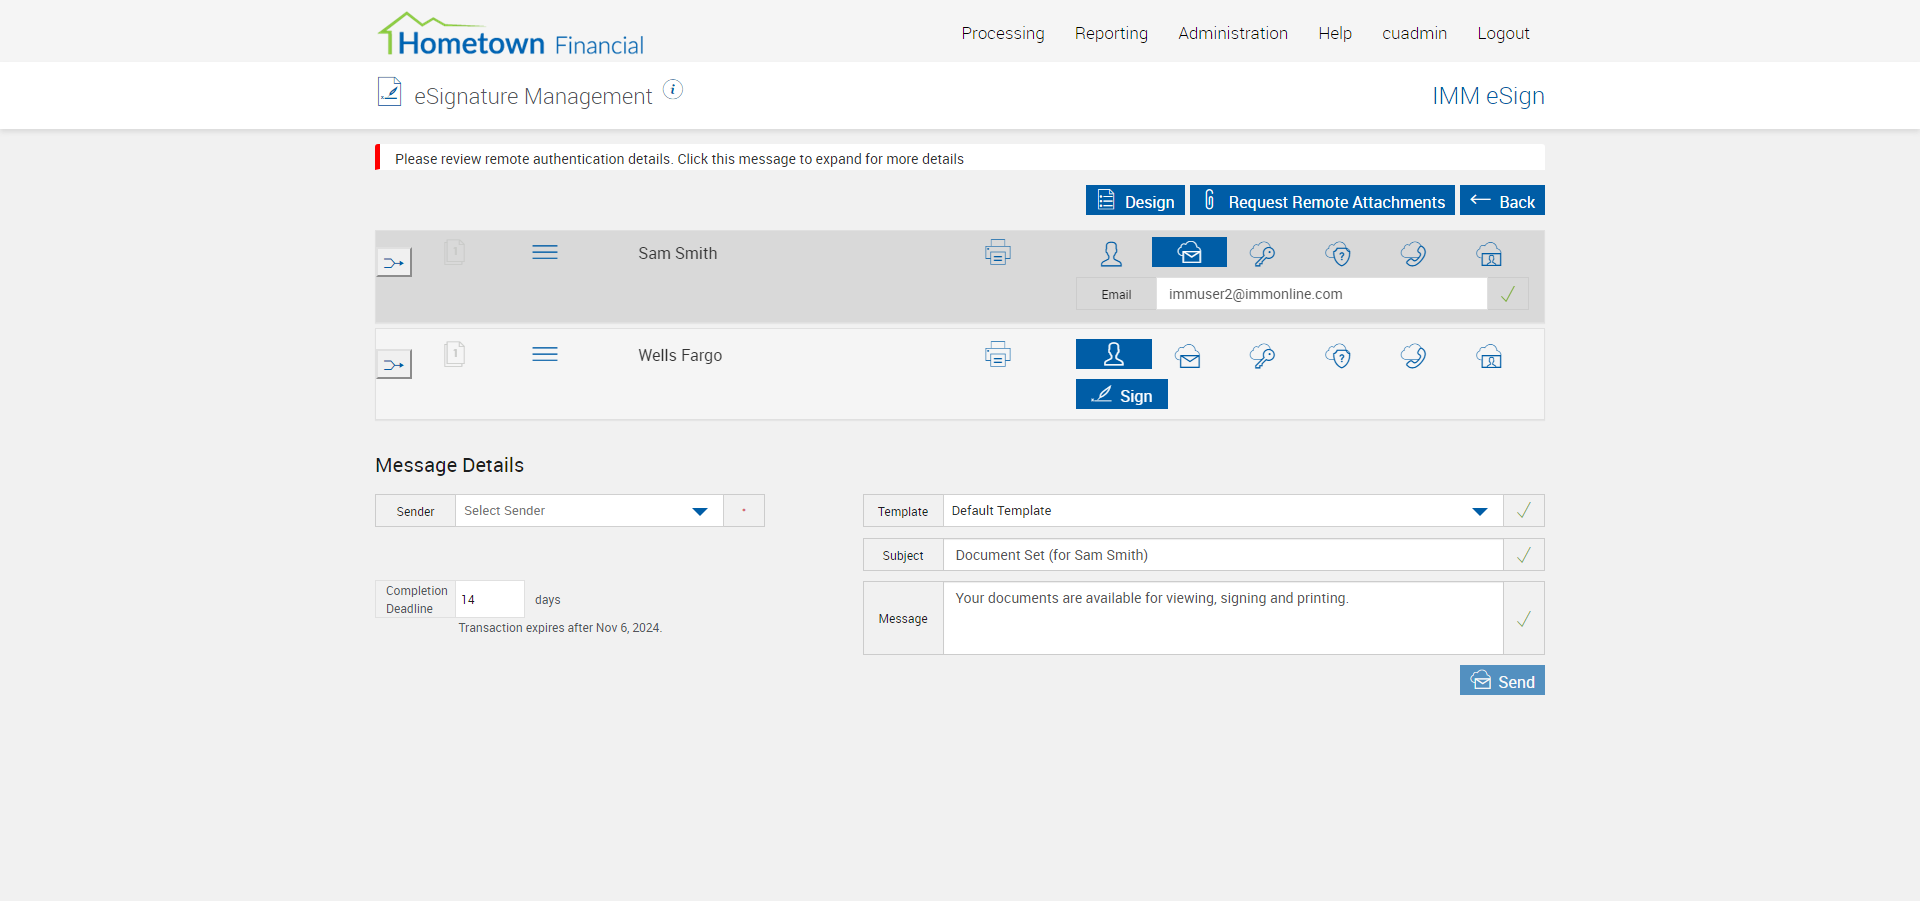Open the Help menu
Screen dimensions: 1920x901
1335,33
